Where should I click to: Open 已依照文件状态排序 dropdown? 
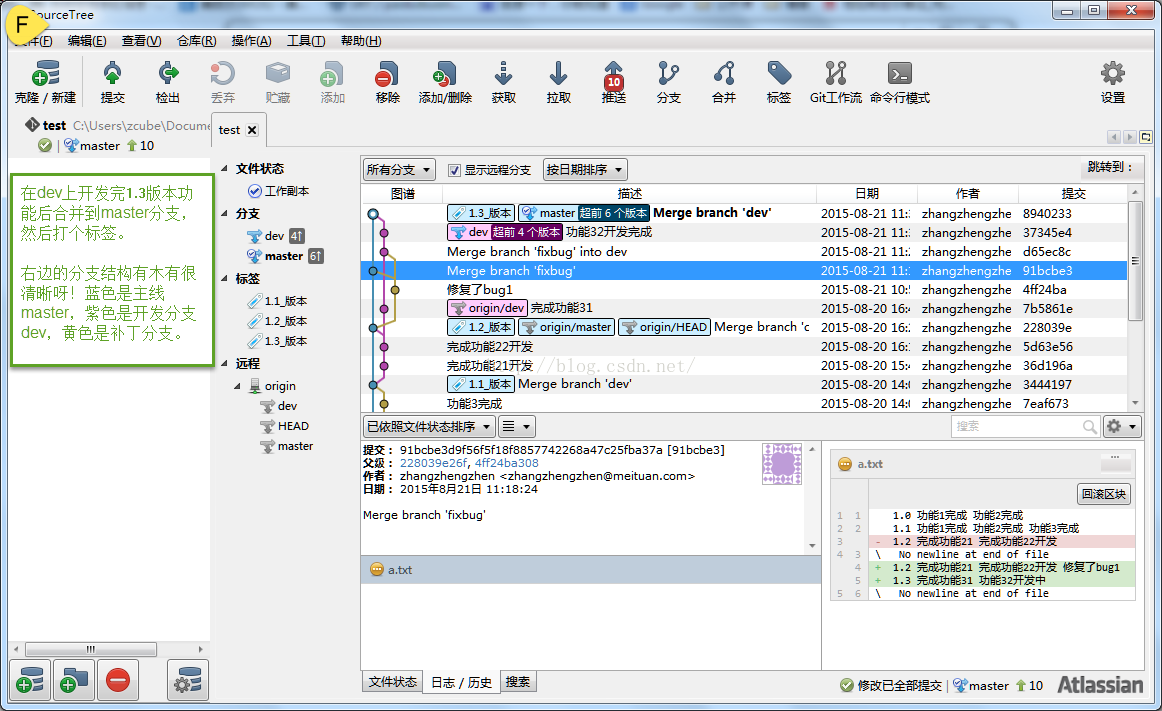tap(429, 426)
